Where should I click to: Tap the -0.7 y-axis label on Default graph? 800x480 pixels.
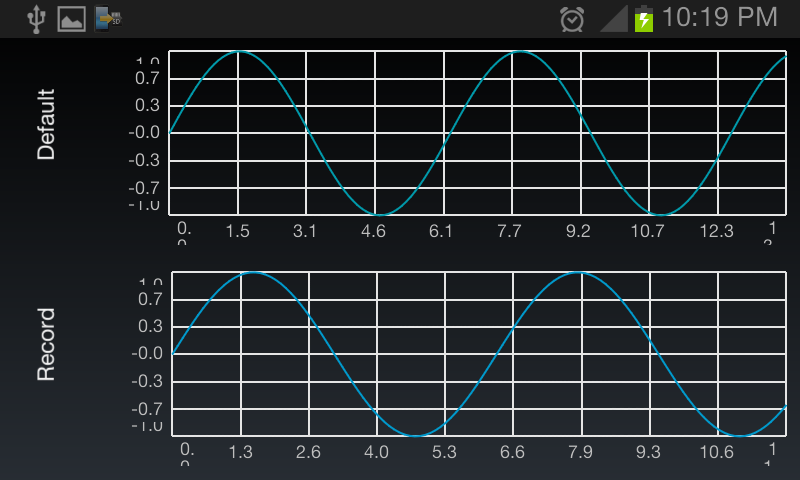tap(144, 188)
